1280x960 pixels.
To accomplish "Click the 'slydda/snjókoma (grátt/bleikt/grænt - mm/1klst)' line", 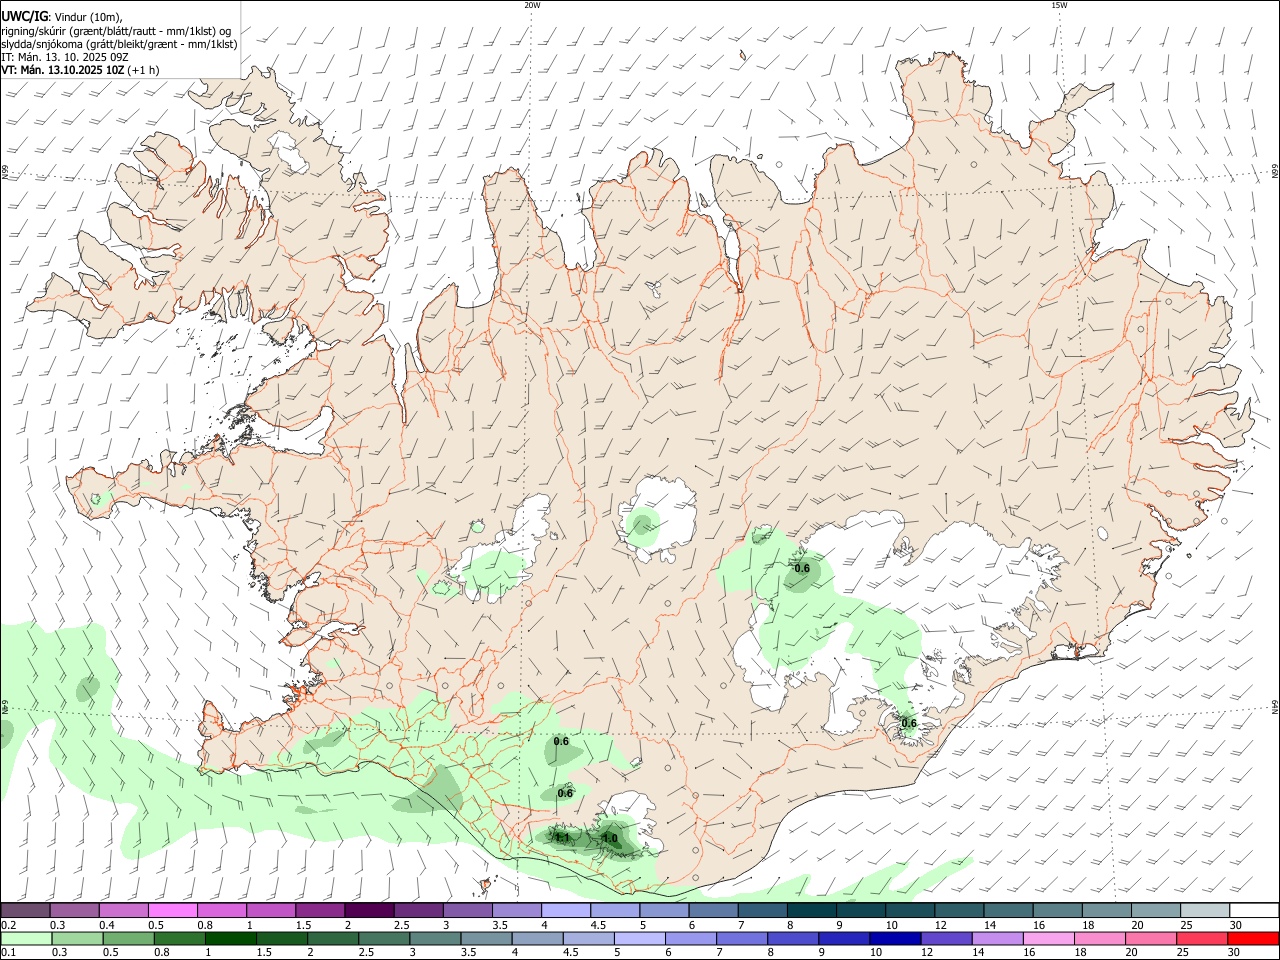I will point(119,44).
